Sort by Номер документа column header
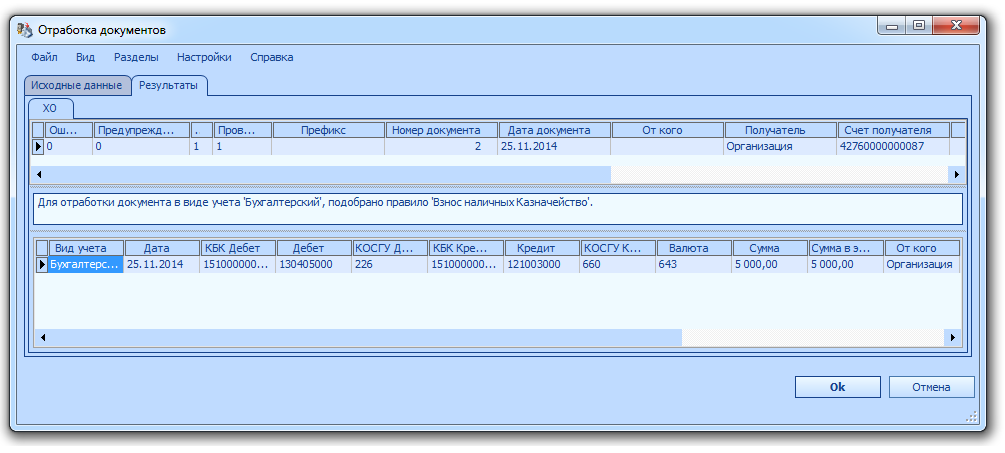Image resolution: width=1005 pixels, height=453 pixels. tap(442, 130)
